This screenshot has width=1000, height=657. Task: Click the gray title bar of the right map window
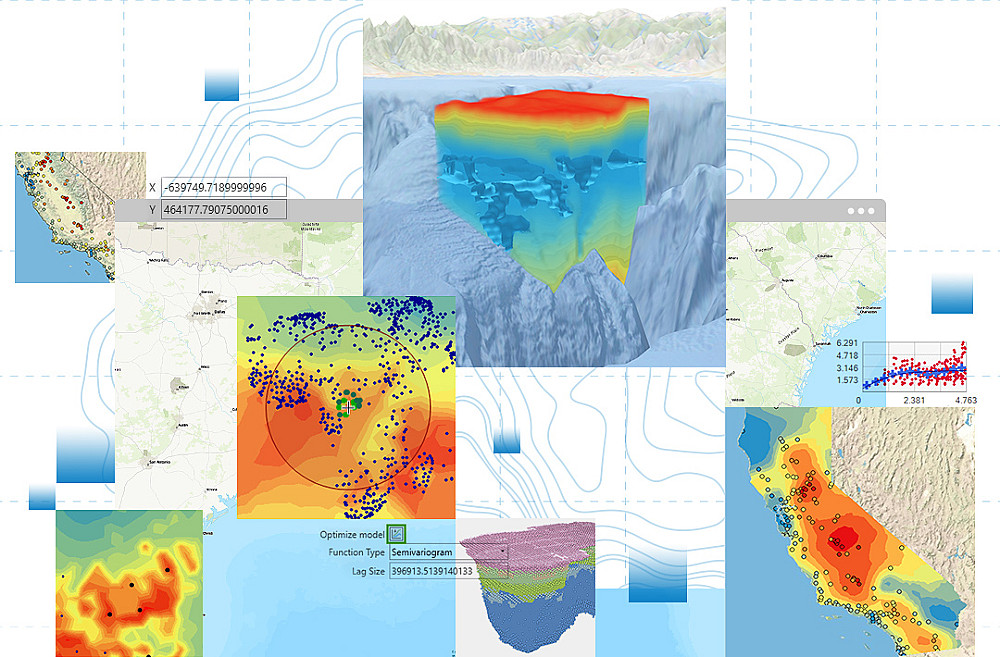(805, 211)
